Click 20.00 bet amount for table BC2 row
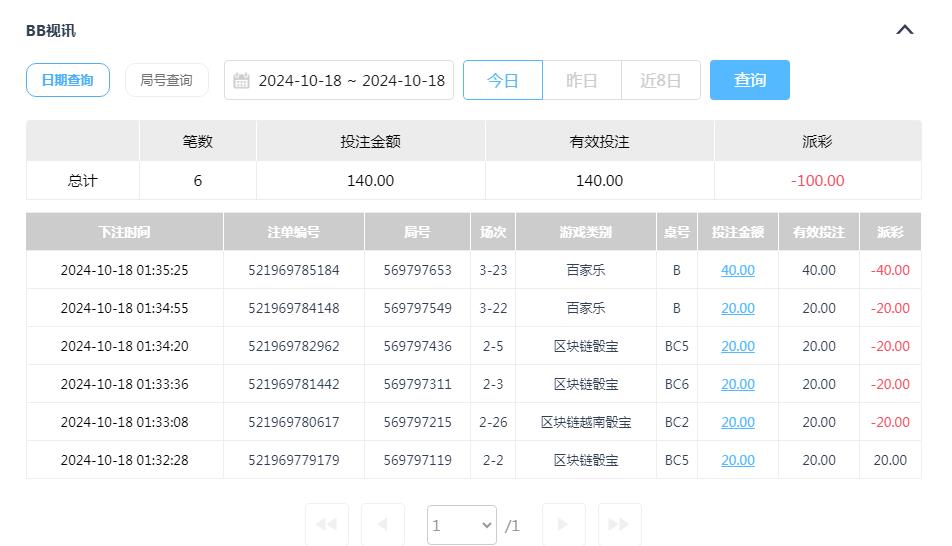Screen dimensions: 952x546 (x=737, y=422)
